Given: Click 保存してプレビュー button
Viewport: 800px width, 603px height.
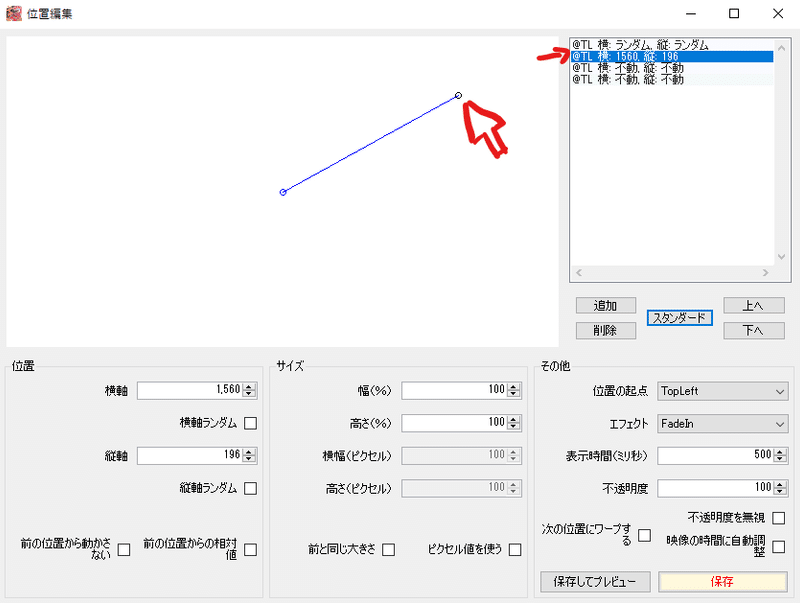Looking at the screenshot, I should coord(595,582).
